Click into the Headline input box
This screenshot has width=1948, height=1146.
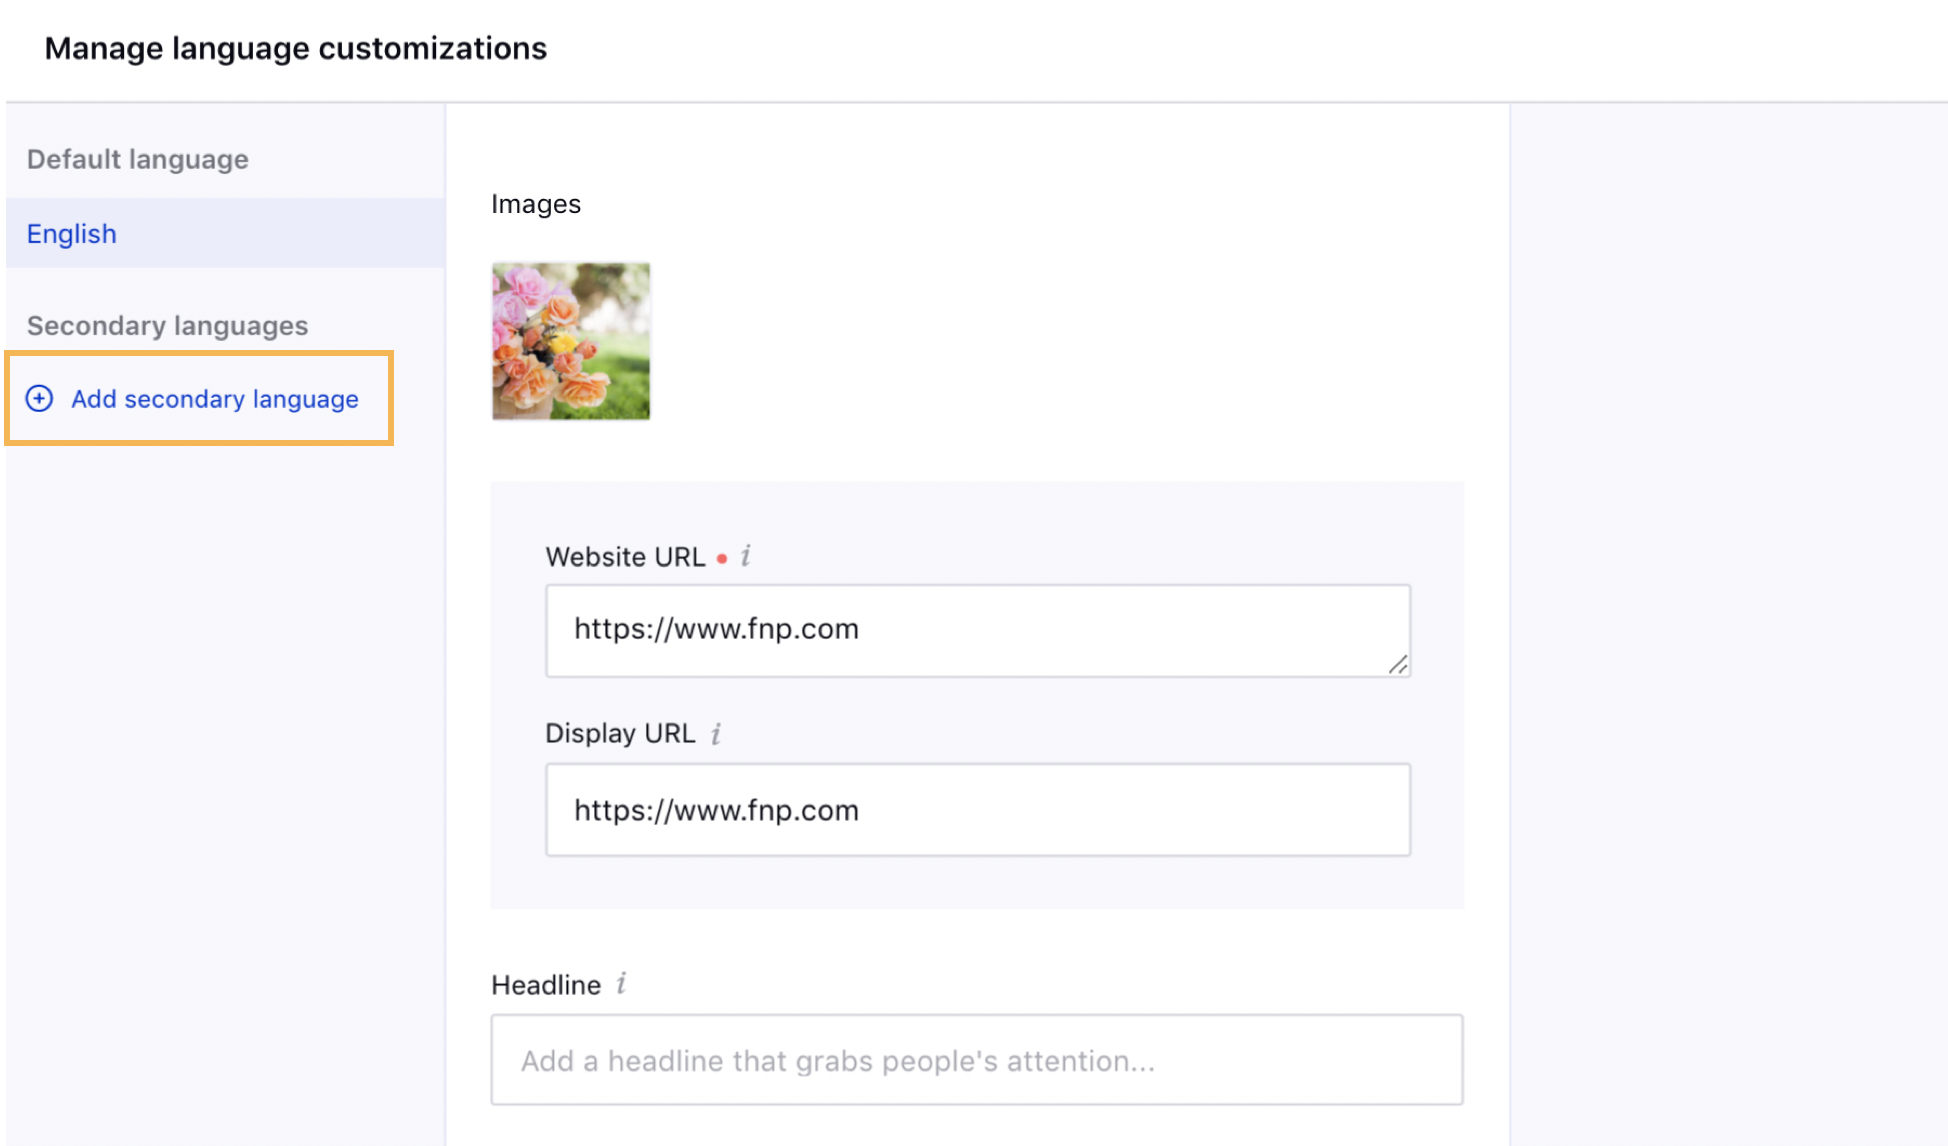click(x=977, y=1060)
